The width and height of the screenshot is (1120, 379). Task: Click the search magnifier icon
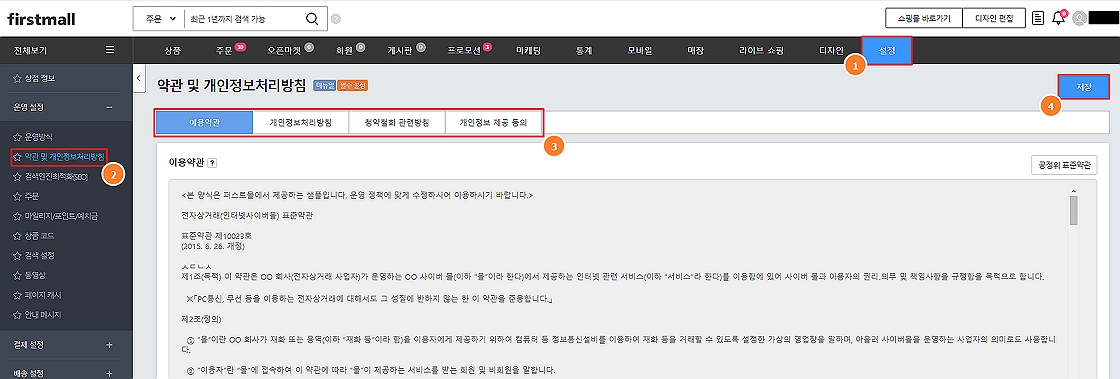coord(311,19)
